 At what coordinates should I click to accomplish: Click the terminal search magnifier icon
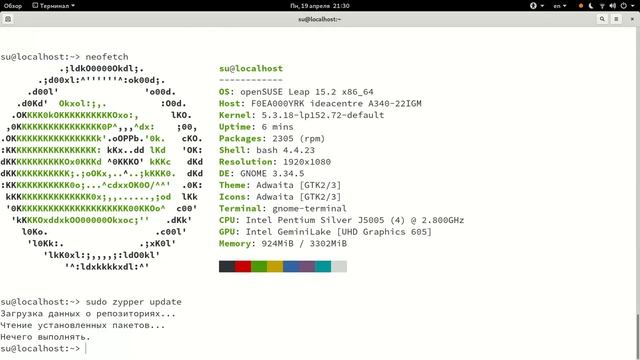click(x=602, y=19)
